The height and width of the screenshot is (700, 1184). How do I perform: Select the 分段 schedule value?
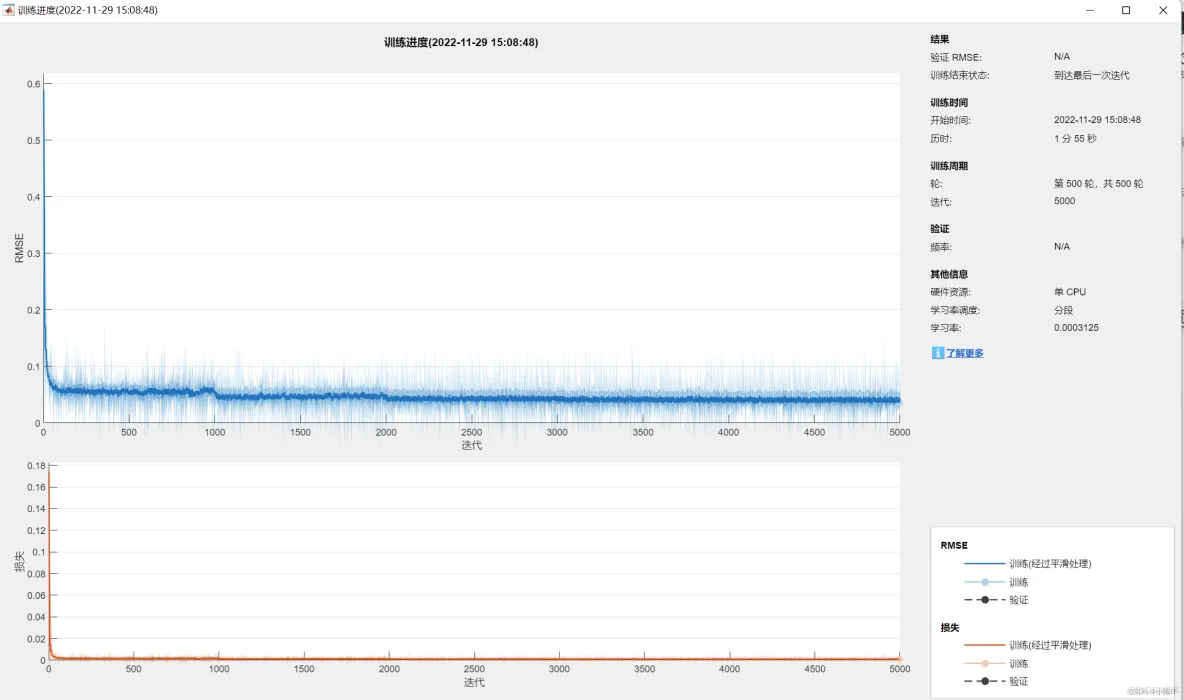click(1063, 310)
